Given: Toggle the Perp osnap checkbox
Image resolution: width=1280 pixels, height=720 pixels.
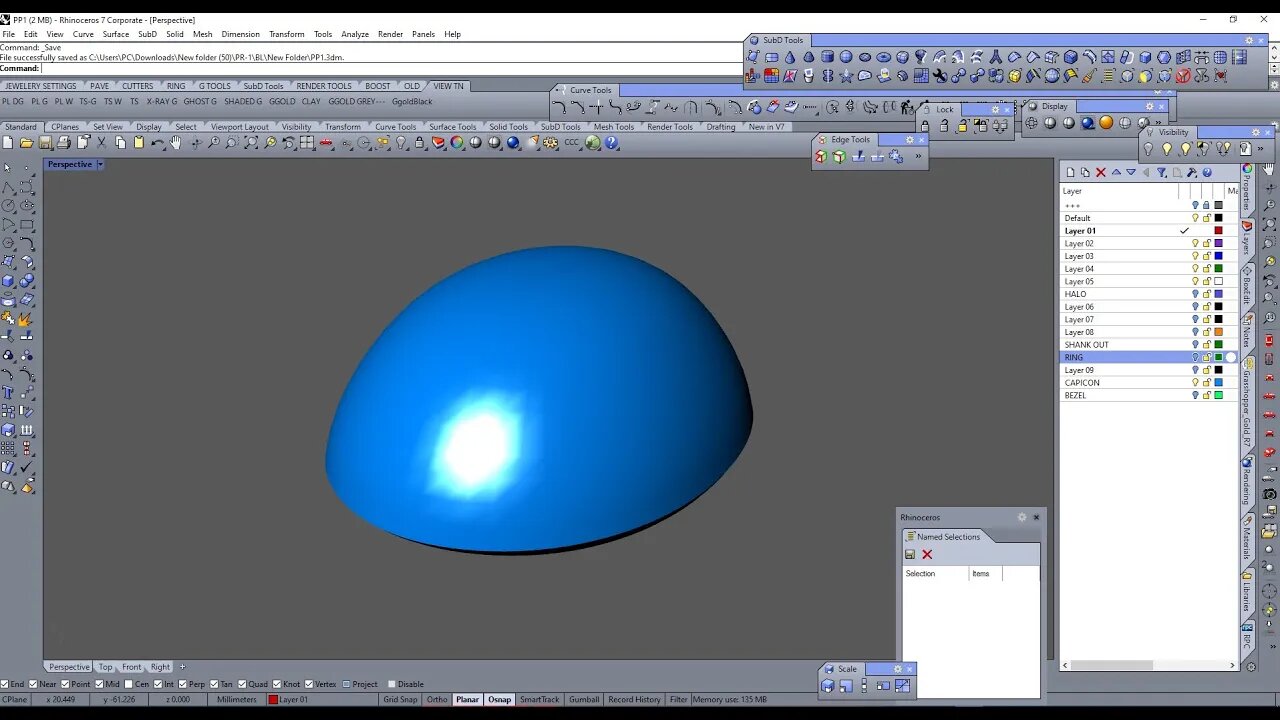Looking at the screenshot, I should (183, 684).
